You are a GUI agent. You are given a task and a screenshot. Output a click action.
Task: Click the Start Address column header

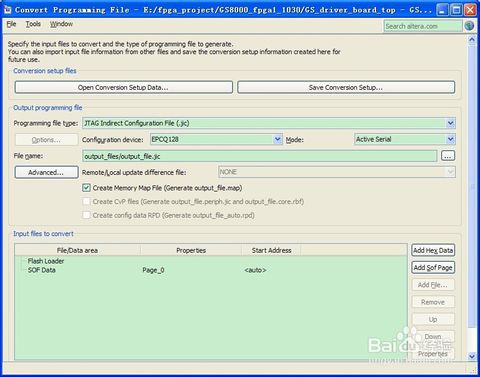coord(271,250)
